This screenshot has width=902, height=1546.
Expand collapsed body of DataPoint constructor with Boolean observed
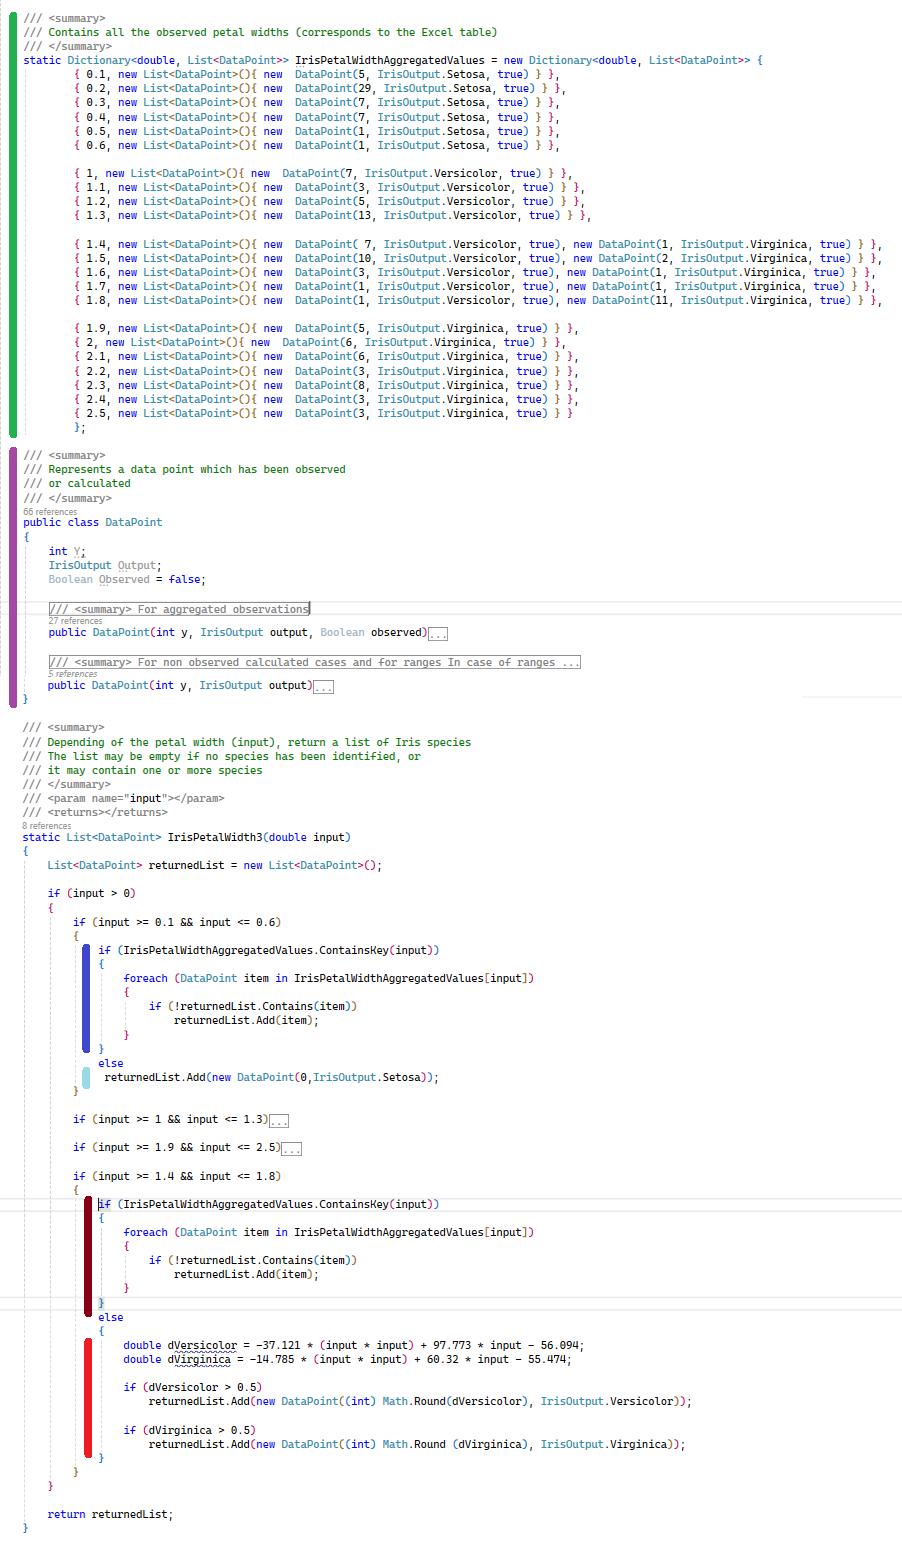pos(438,633)
